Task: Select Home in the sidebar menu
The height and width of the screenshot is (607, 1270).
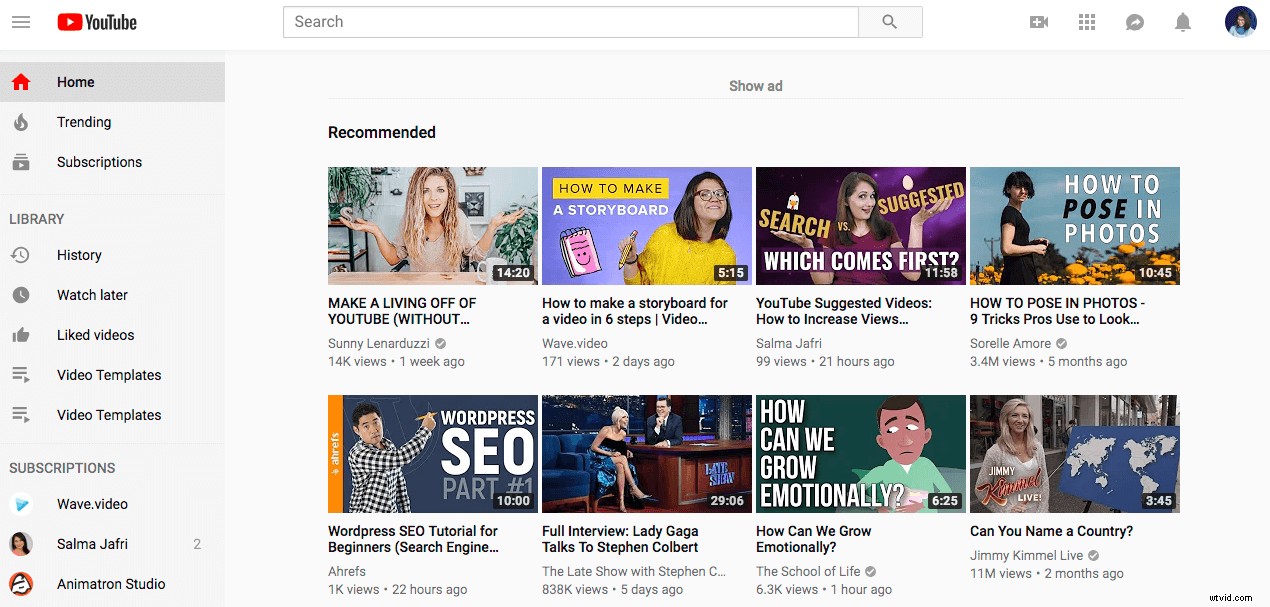Action: point(75,82)
